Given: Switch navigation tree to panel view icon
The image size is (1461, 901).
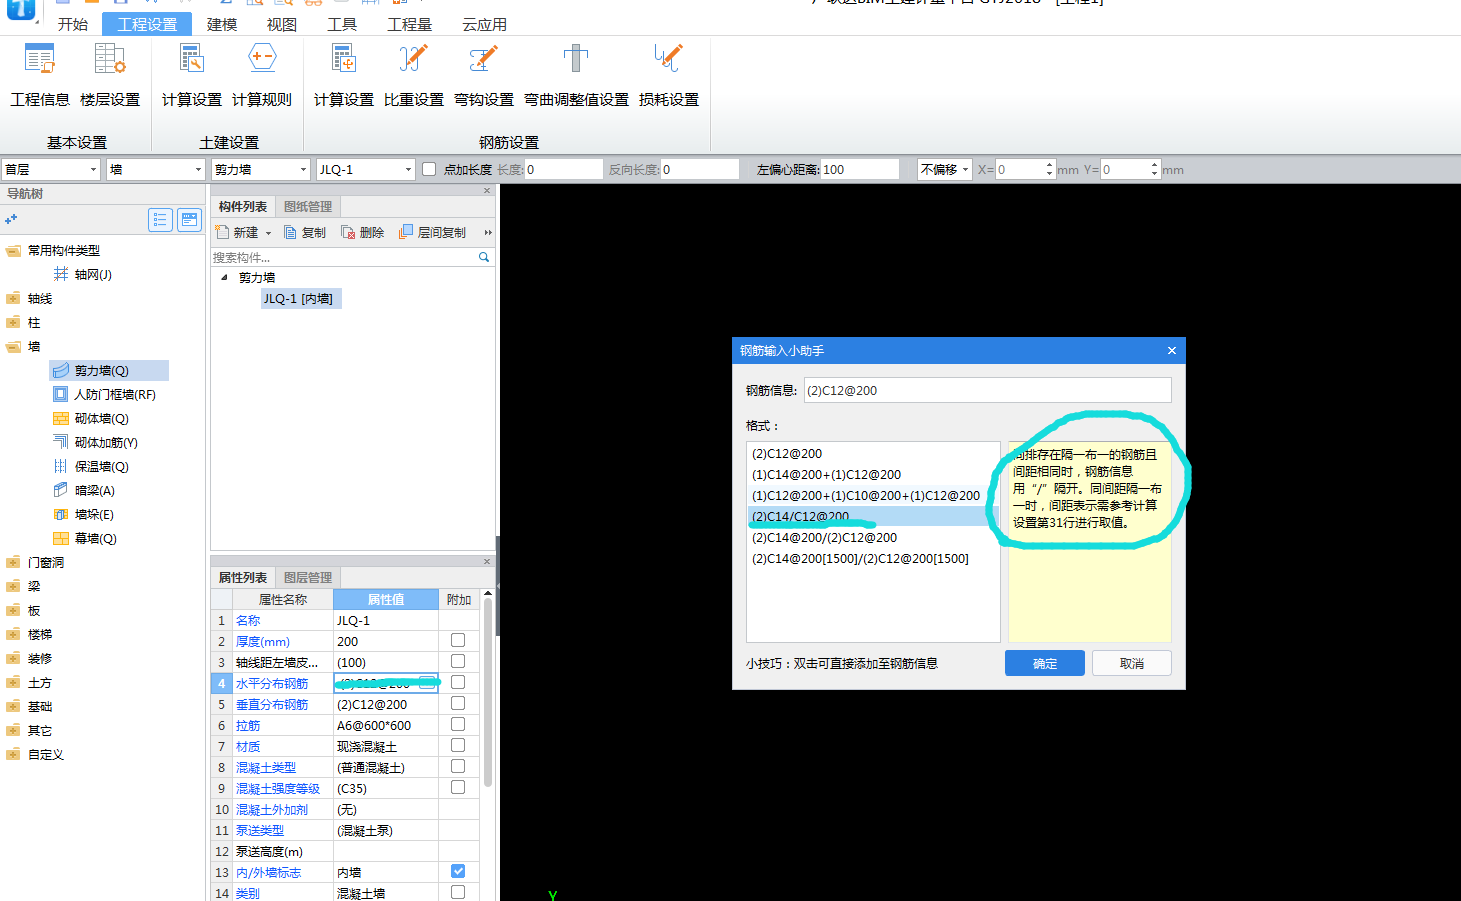Looking at the screenshot, I should pyautogui.click(x=189, y=220).
